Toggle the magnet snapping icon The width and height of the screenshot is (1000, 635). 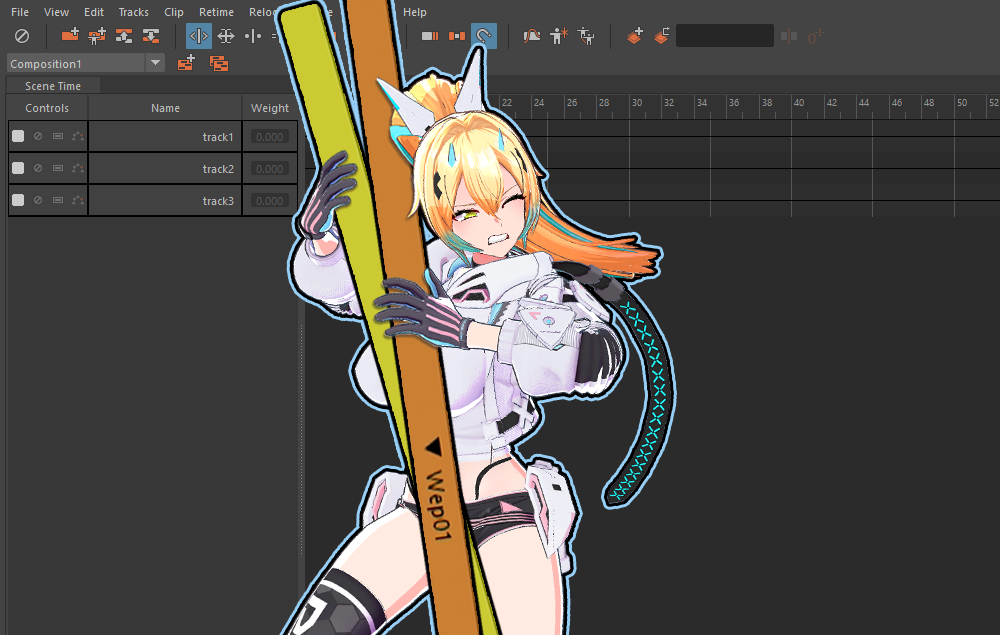click(484, 36)
